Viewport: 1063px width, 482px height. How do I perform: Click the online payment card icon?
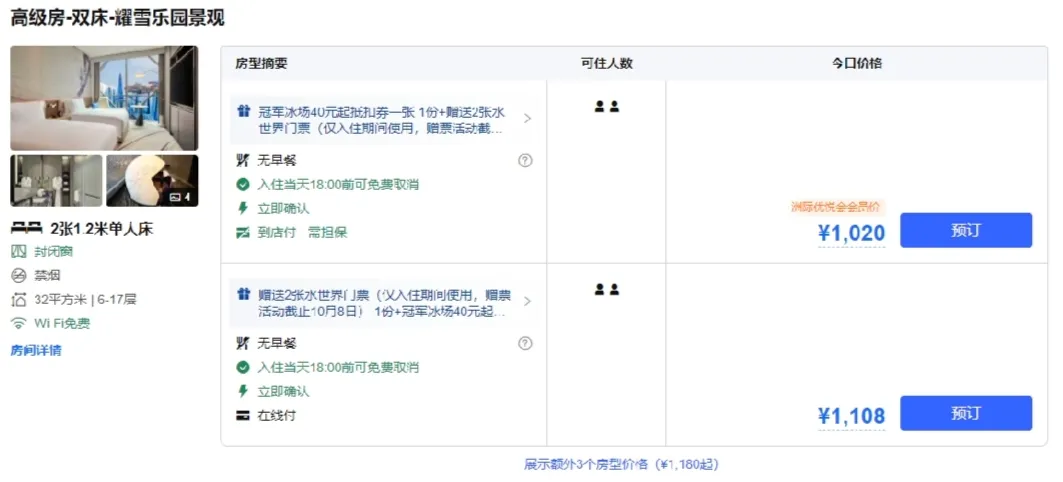[242, 415]
